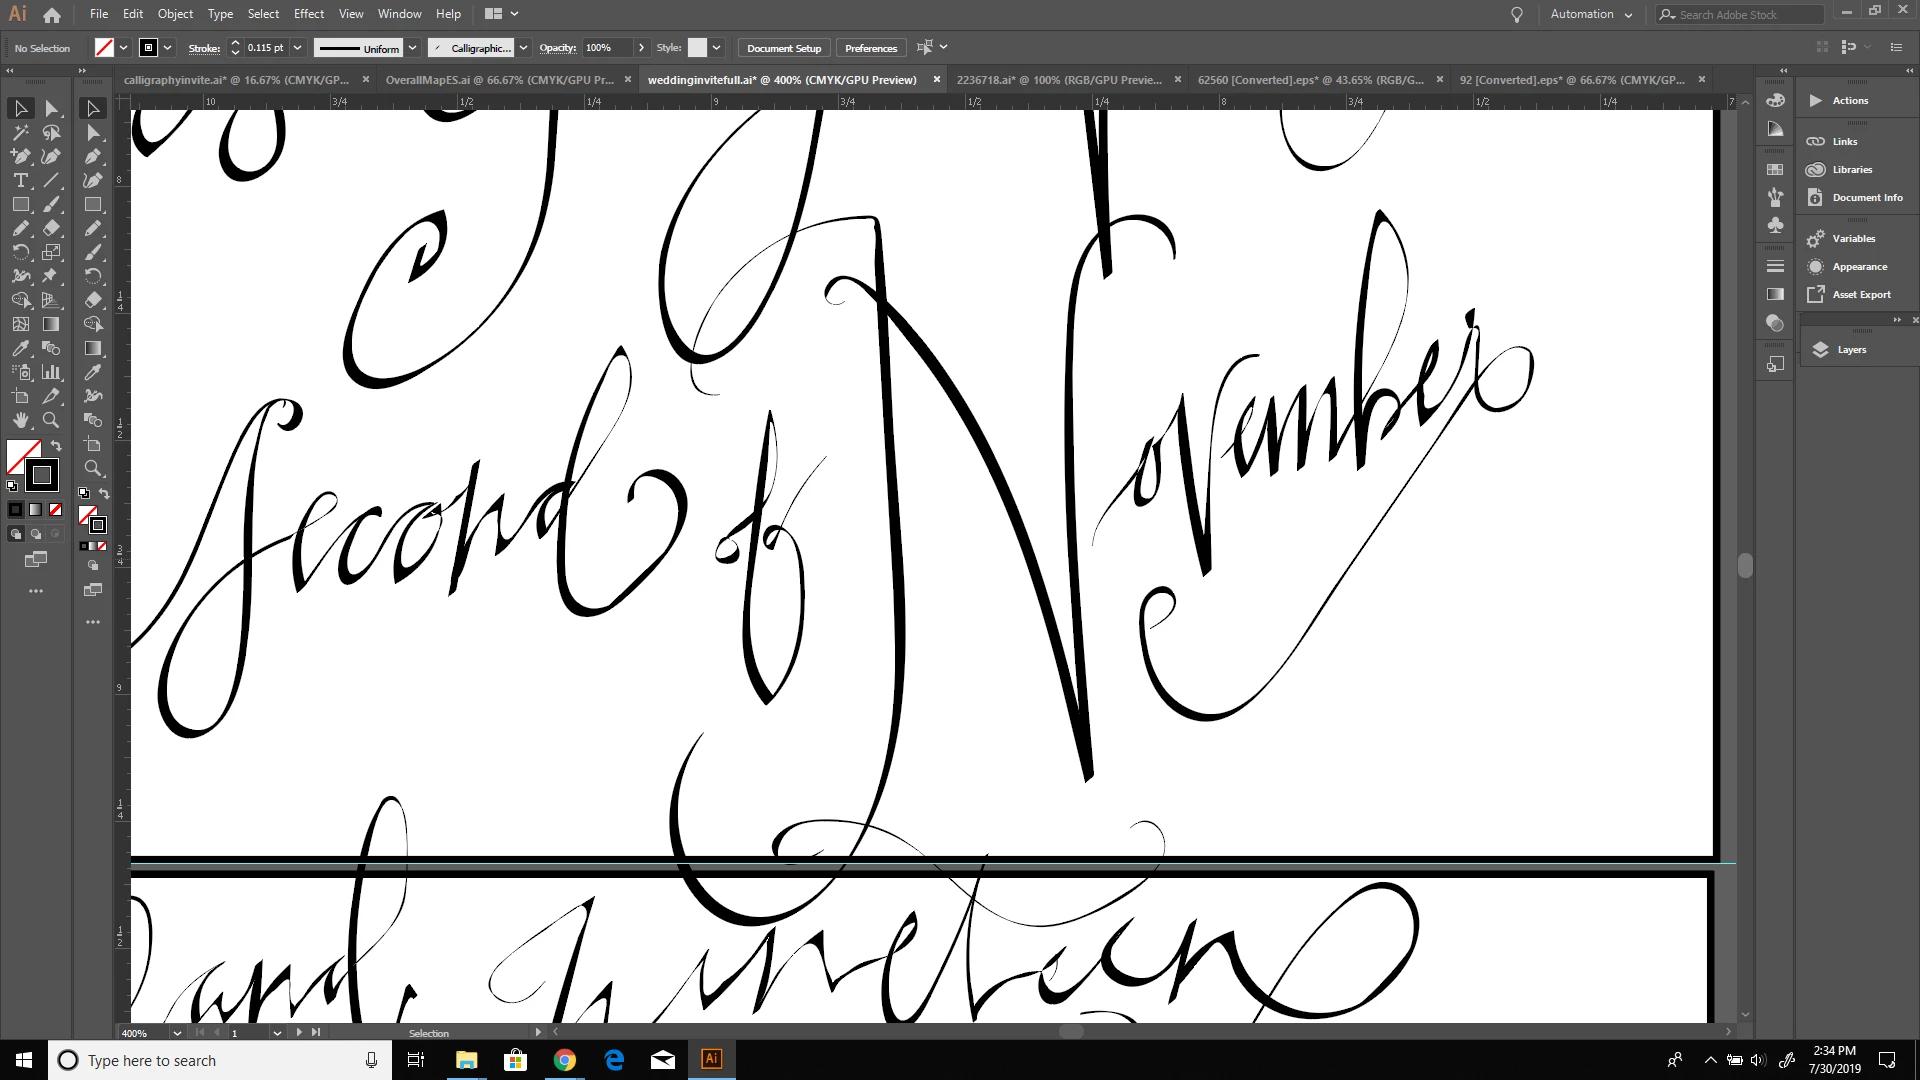The width and height of the screenshot is (1920, 1080).
Task: Click the Discover lightbulb icon
Action: pyautogui.click(x=1516, y=14)
